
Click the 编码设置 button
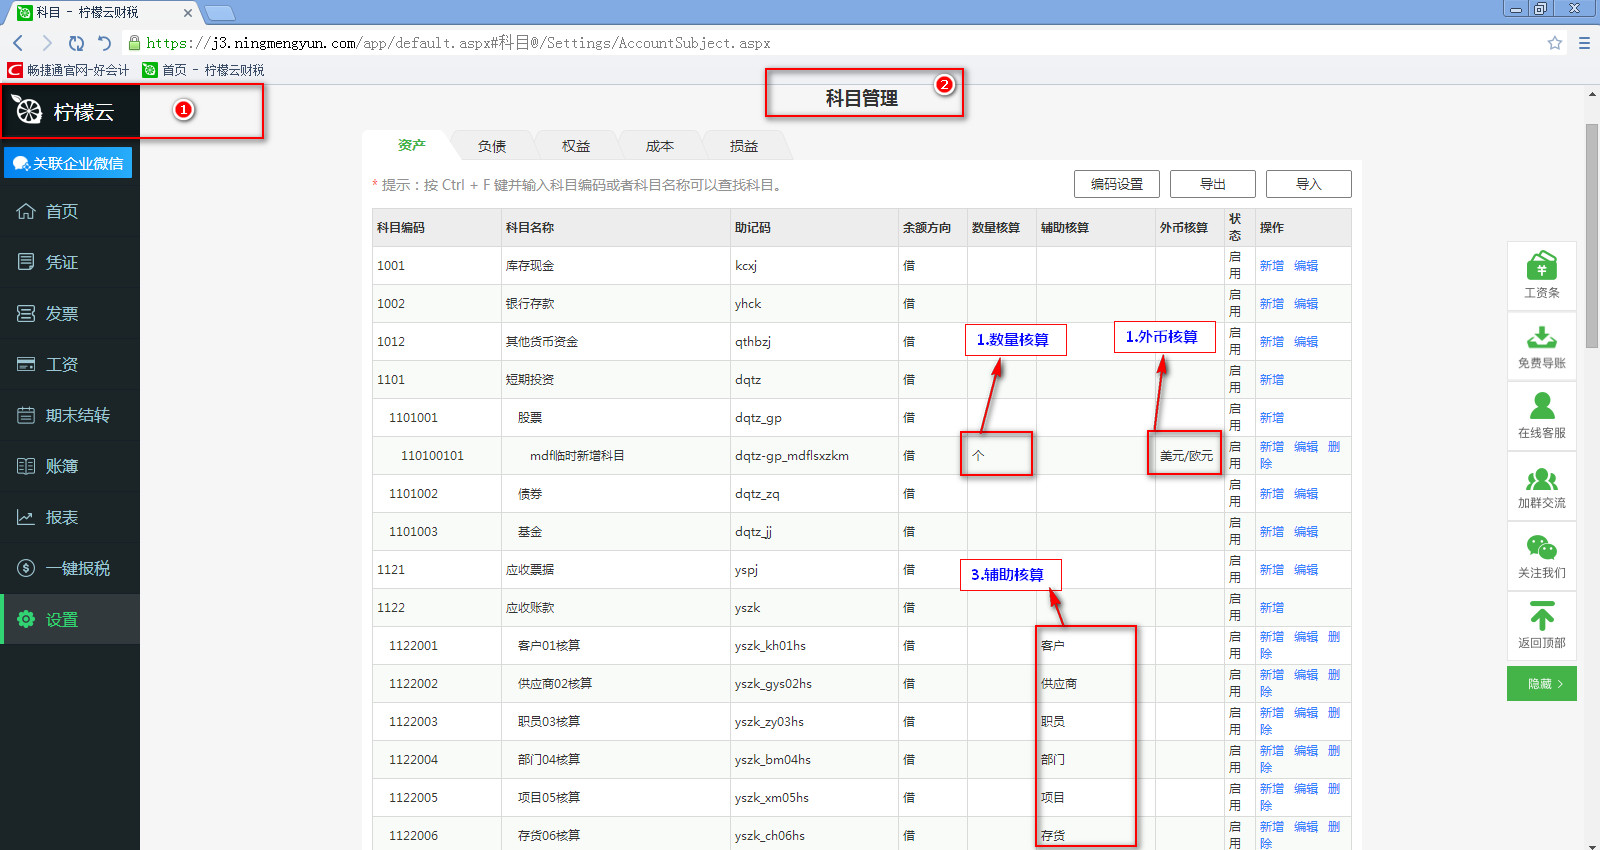(x=1116, y=184)
